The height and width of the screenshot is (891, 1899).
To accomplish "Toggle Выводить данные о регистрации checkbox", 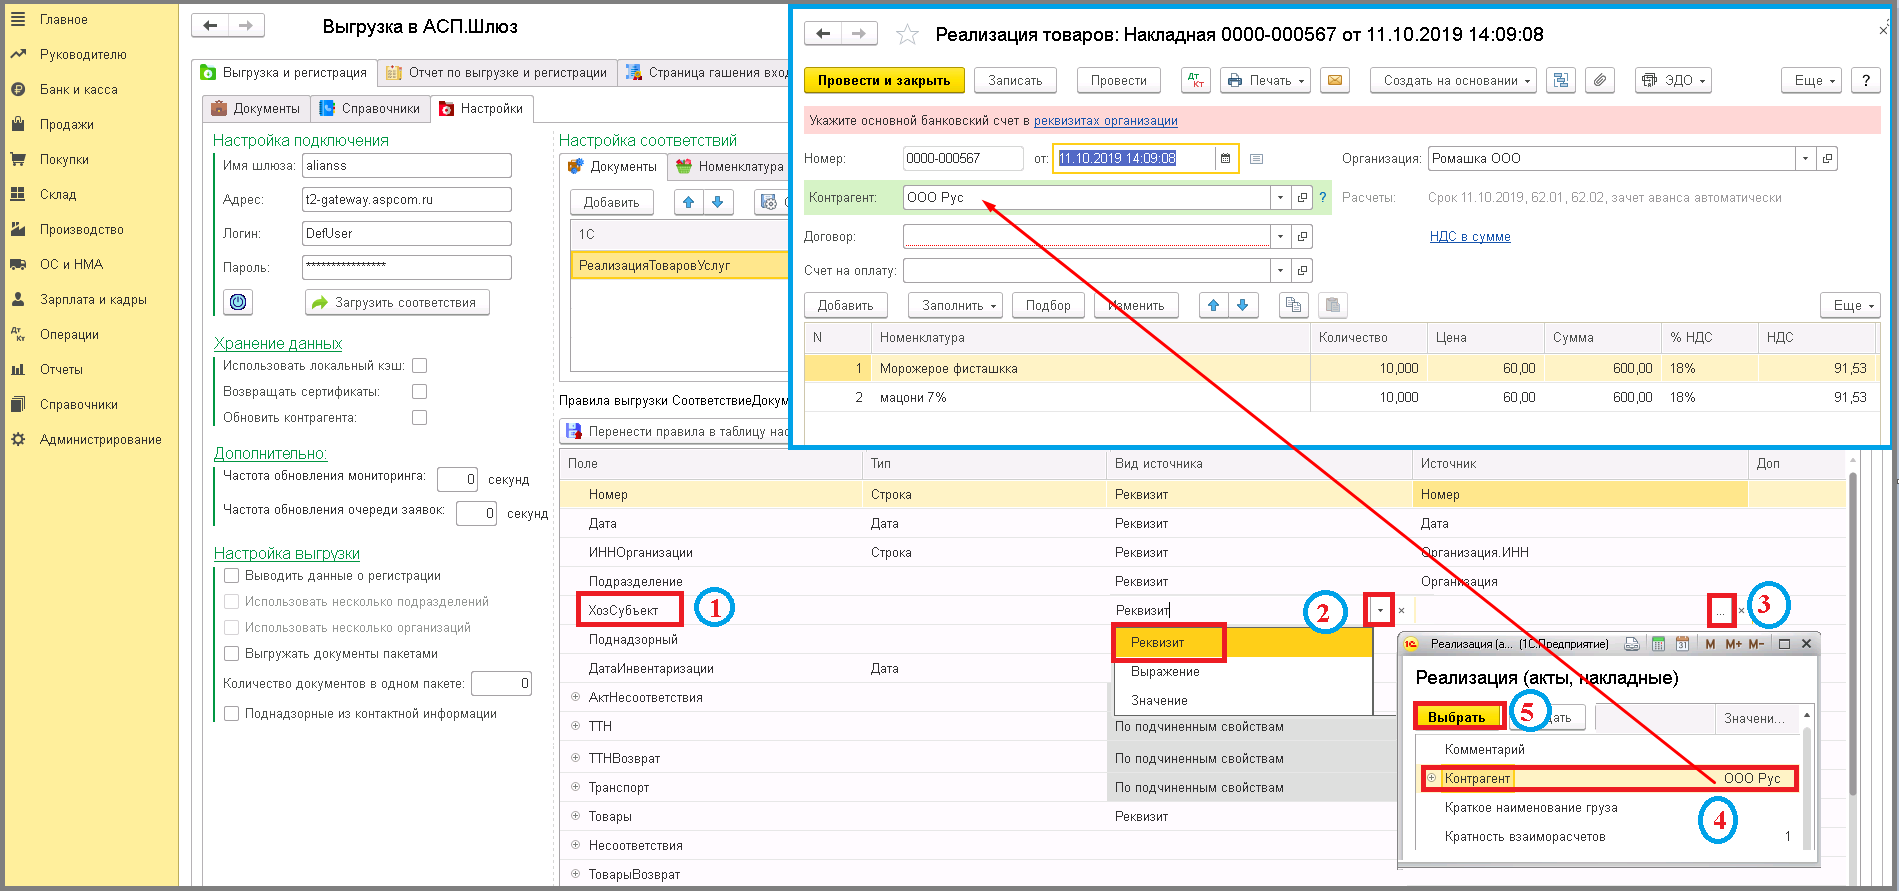I will coord(232,576).
